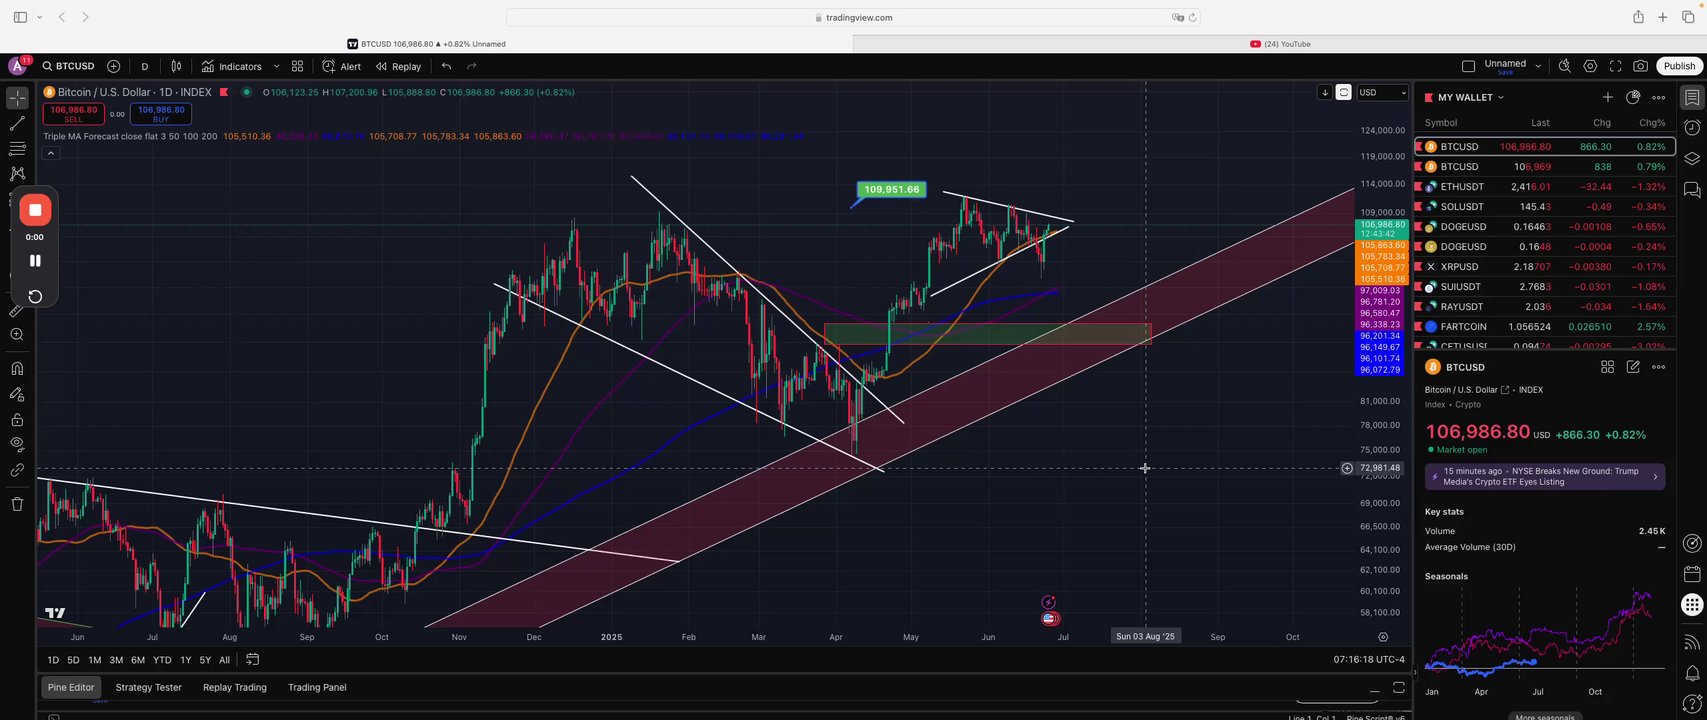Open the candlestick chart style menu

click(x=176, y=66)
